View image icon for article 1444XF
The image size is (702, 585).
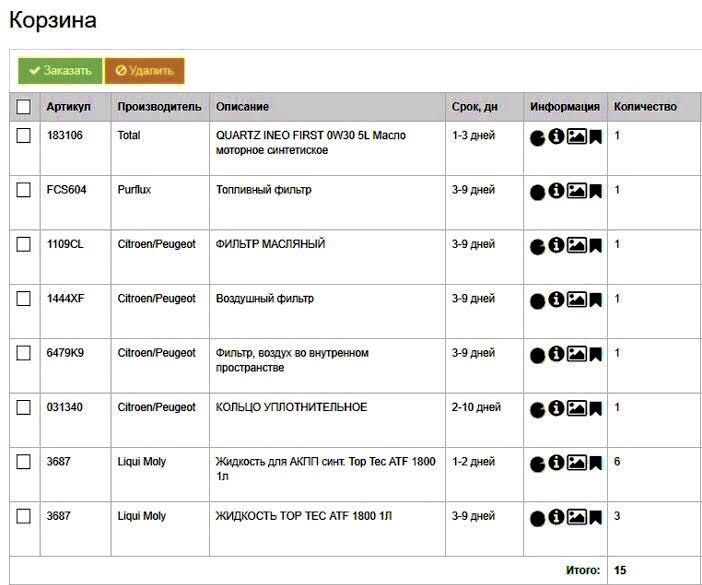(577, 299)
